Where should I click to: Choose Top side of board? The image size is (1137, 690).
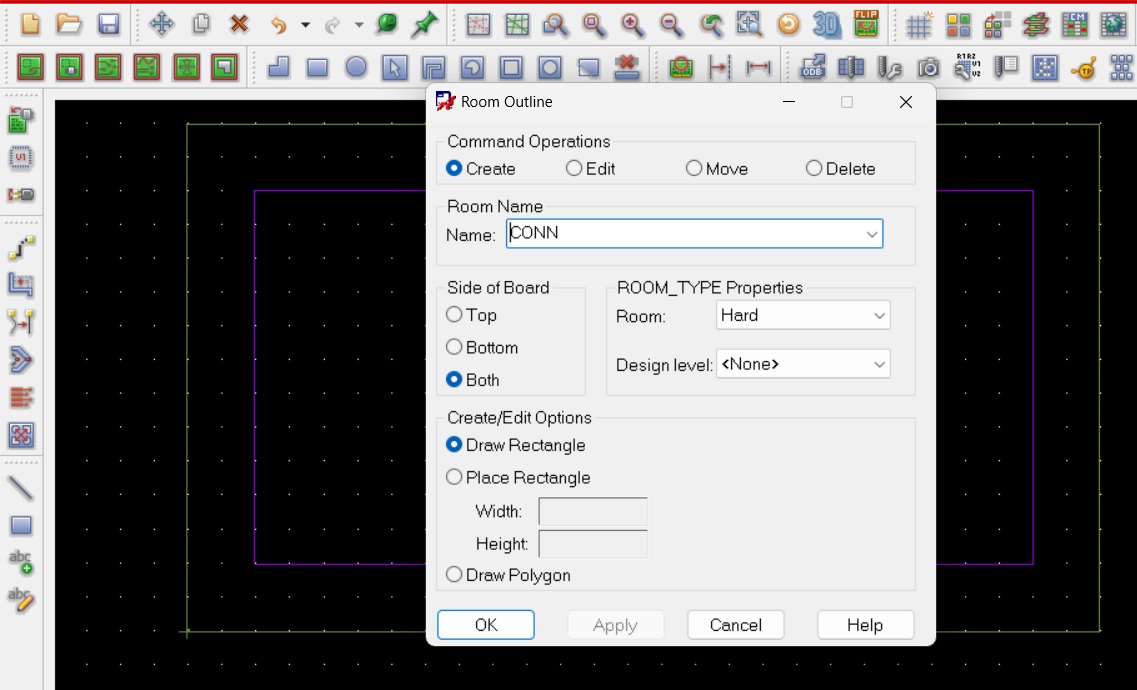coord(455,315)
